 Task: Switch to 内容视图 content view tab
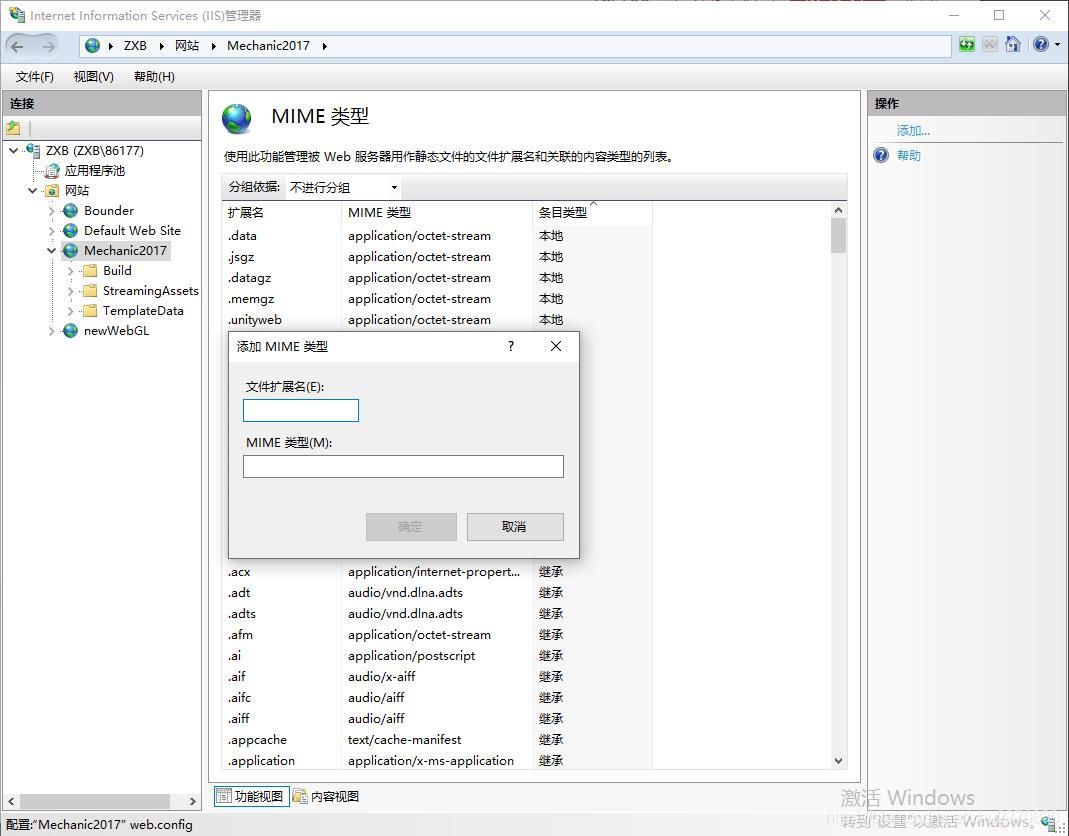pos(326,796)
